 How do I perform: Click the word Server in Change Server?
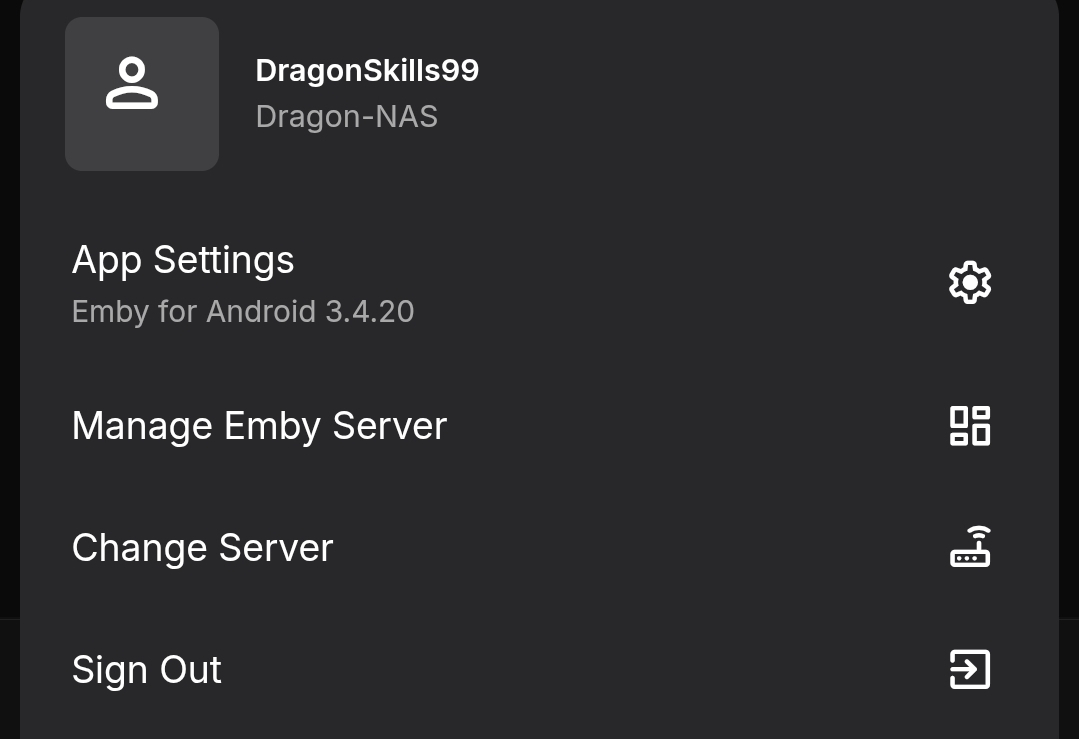pos(276,548)
